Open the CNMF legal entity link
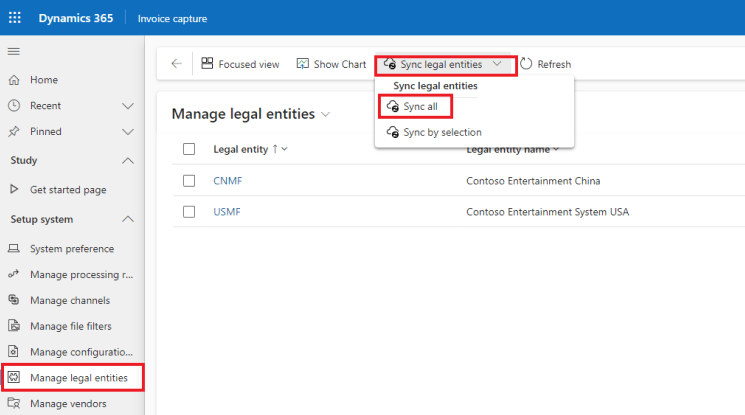The height and width of the screenshot is (415, 745). (228, 181)
